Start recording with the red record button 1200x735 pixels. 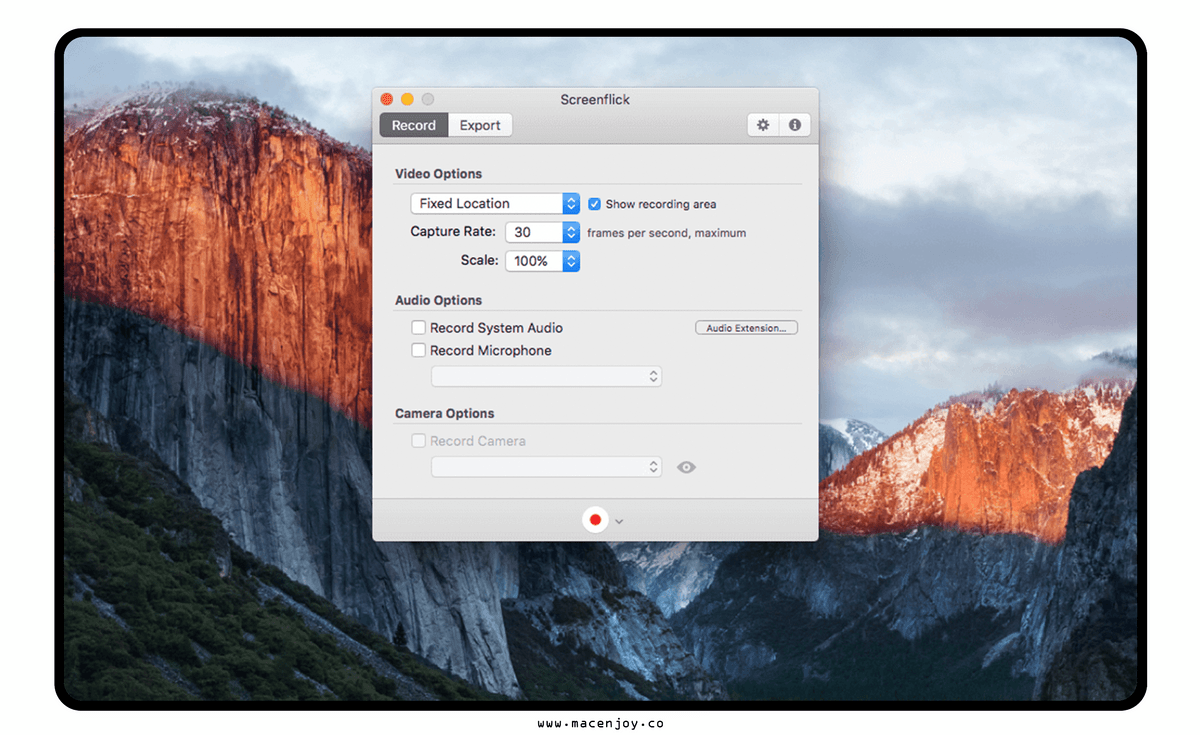click(595, 520)
